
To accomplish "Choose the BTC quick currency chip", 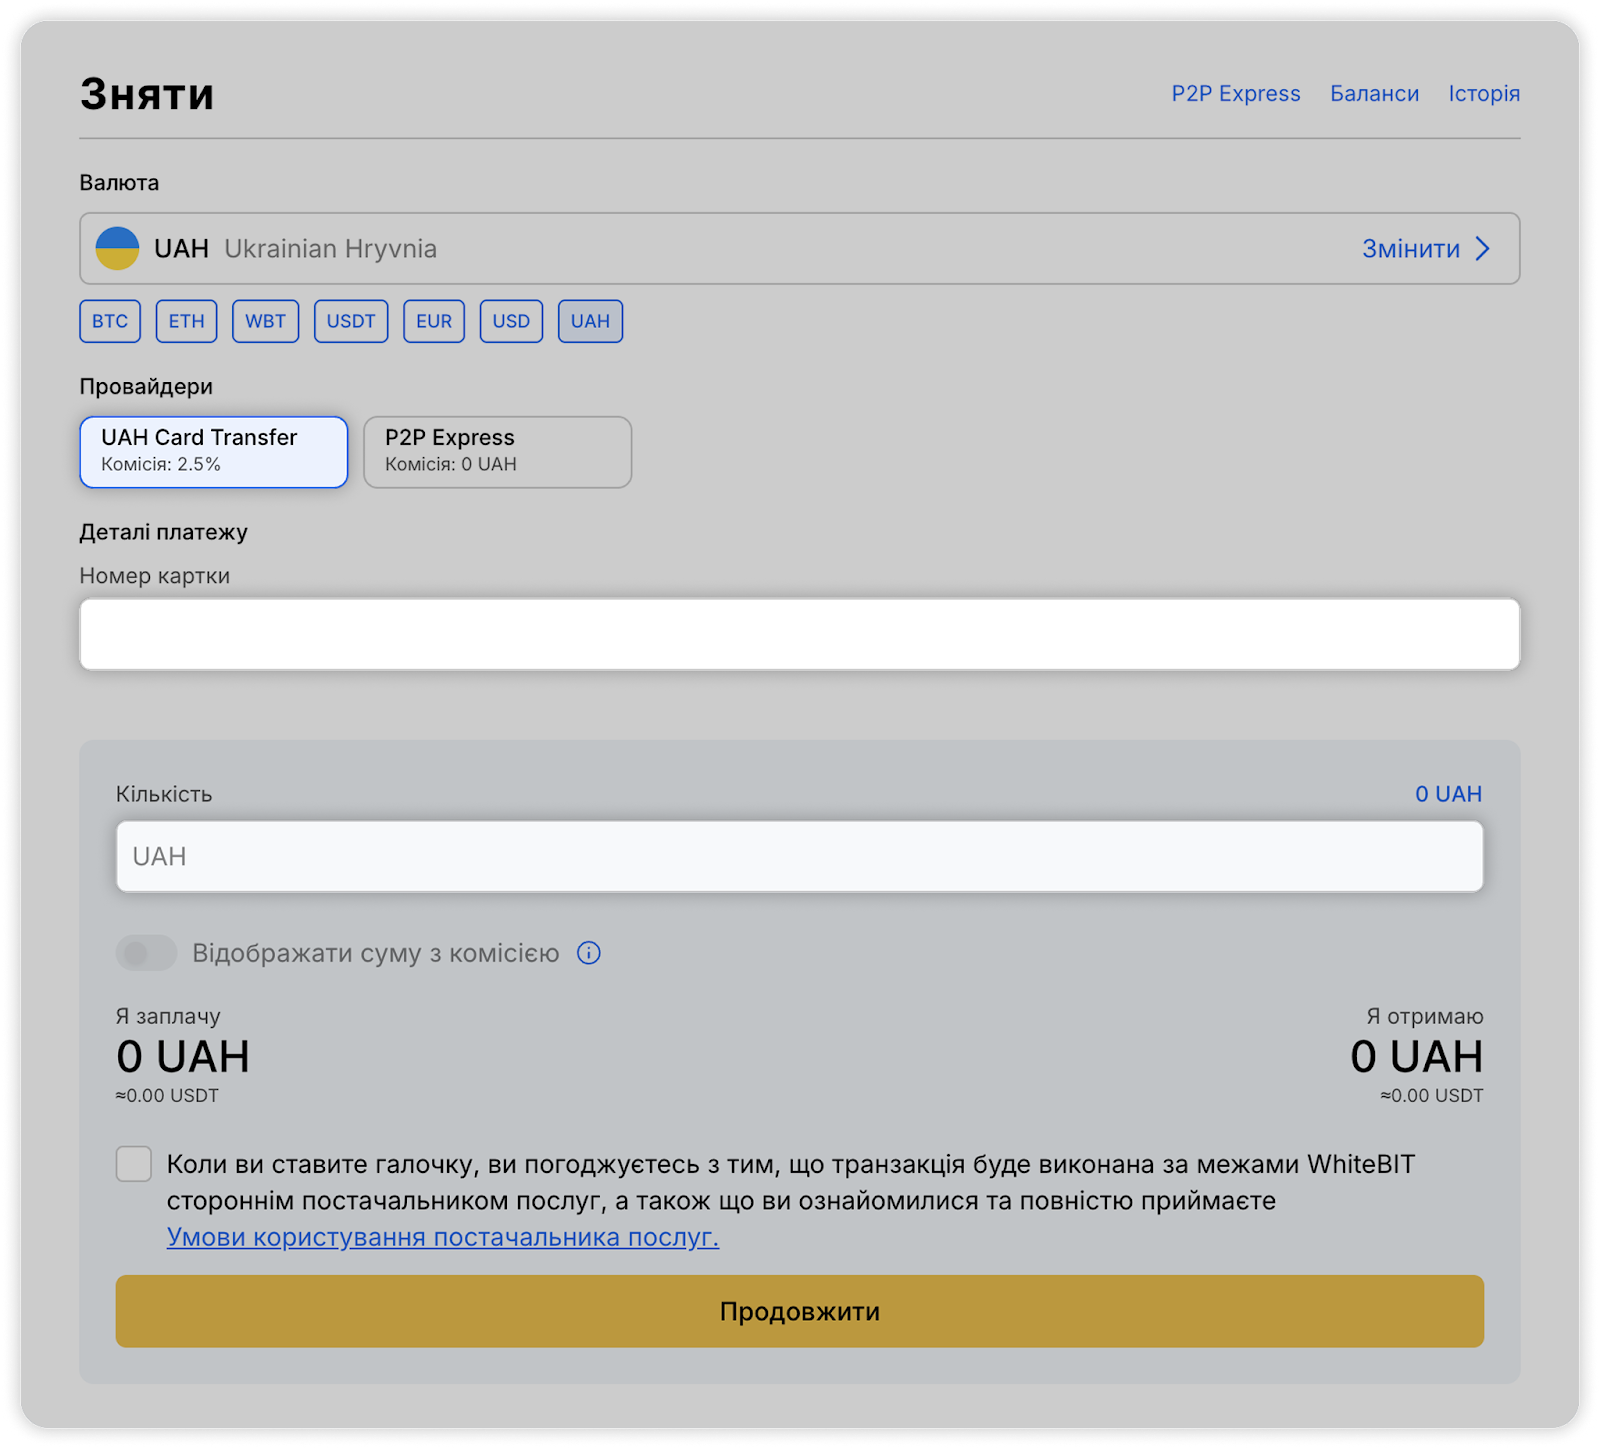I will pyautogui.click(x=110, y=321).
